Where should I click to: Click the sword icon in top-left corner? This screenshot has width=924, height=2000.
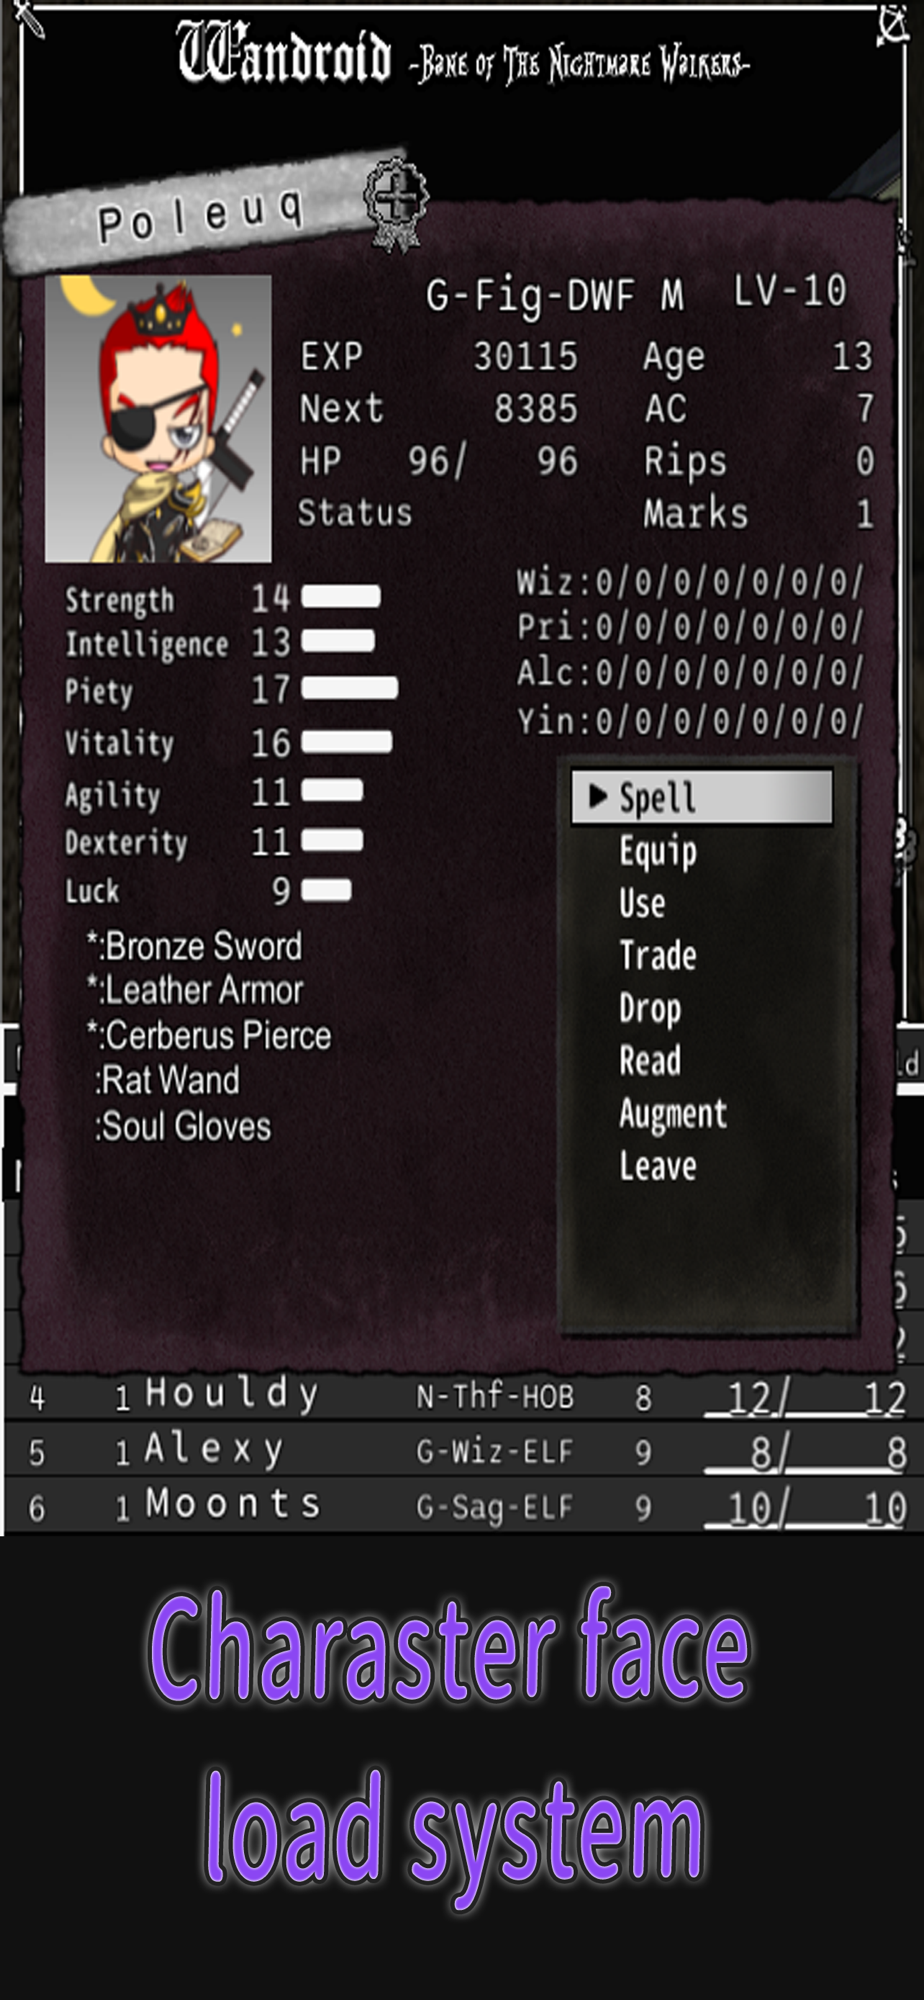(28, 19)
